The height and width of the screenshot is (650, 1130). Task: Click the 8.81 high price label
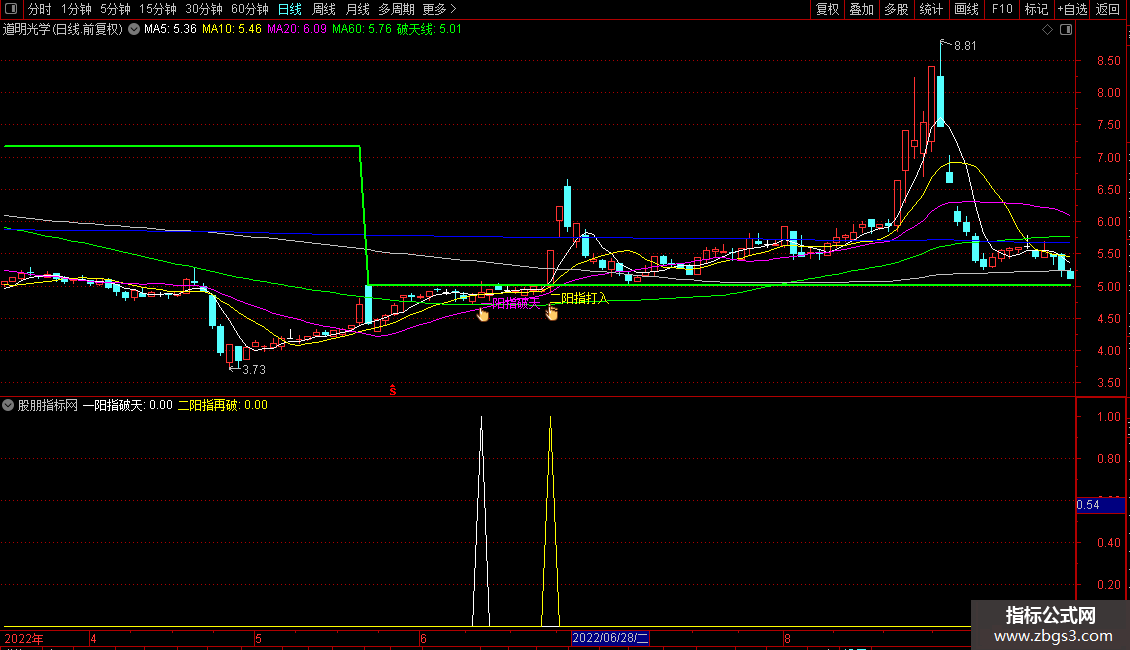[965, 45]
